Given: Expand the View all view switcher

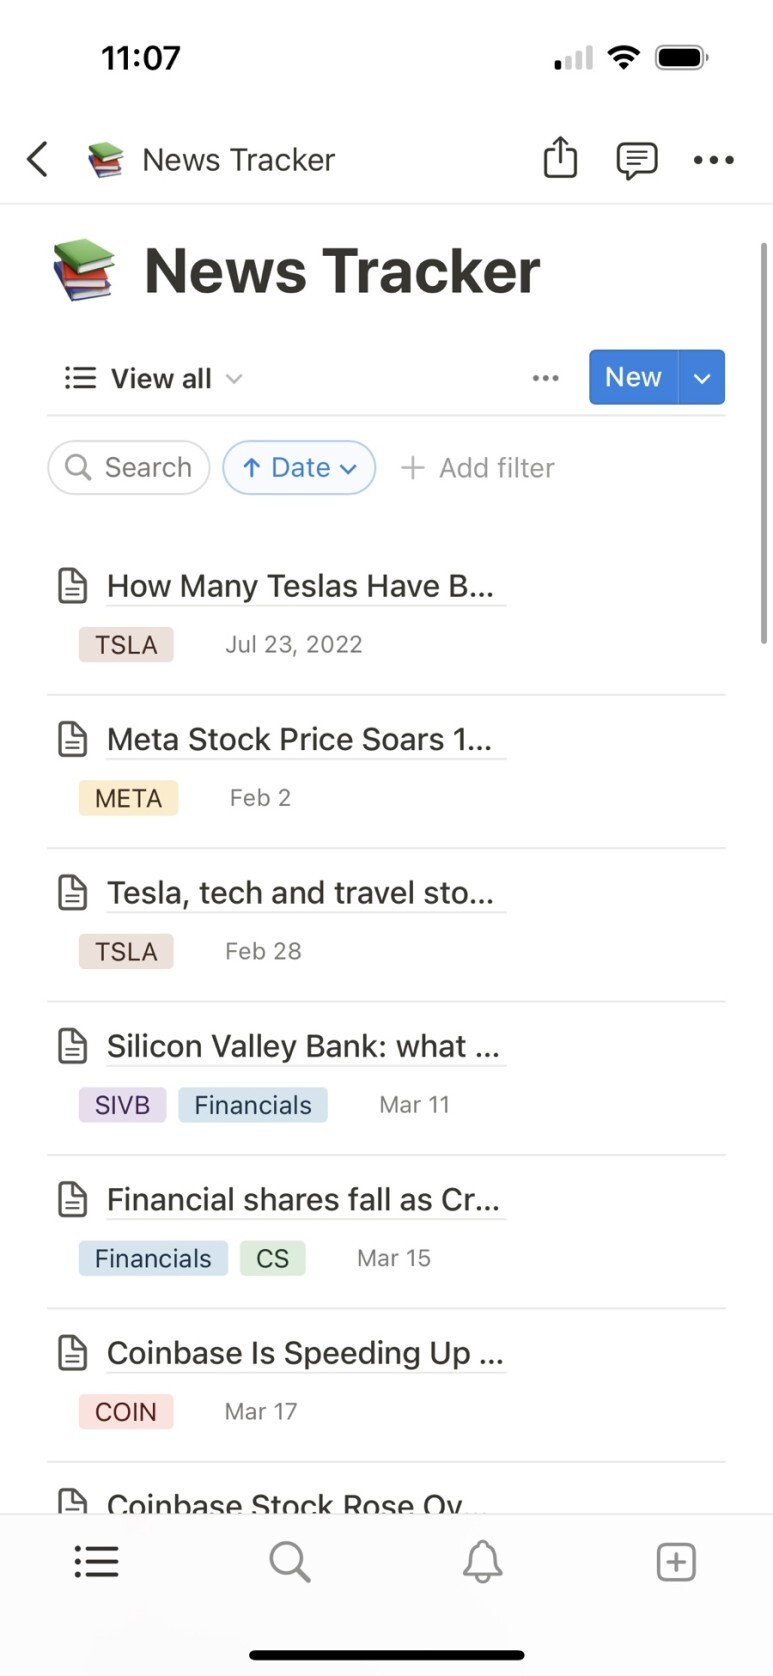Looking at the screenshot, I should (x=153, y=378).
